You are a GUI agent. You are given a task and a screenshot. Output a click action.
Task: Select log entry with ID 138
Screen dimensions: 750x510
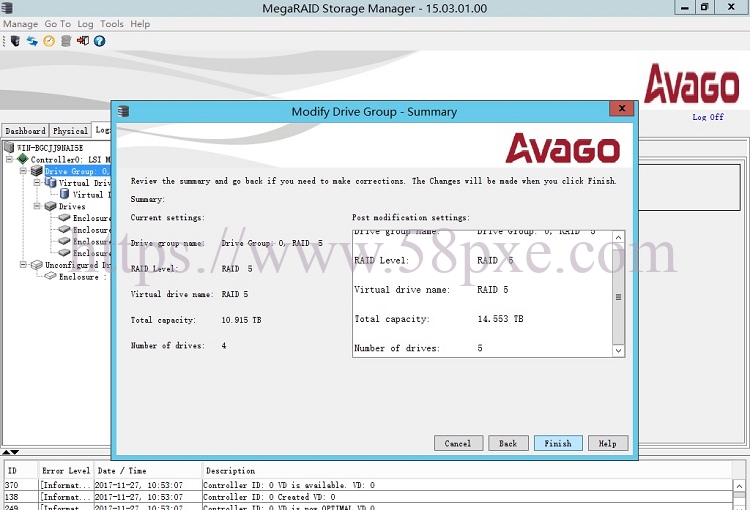(x=368, y=497)
